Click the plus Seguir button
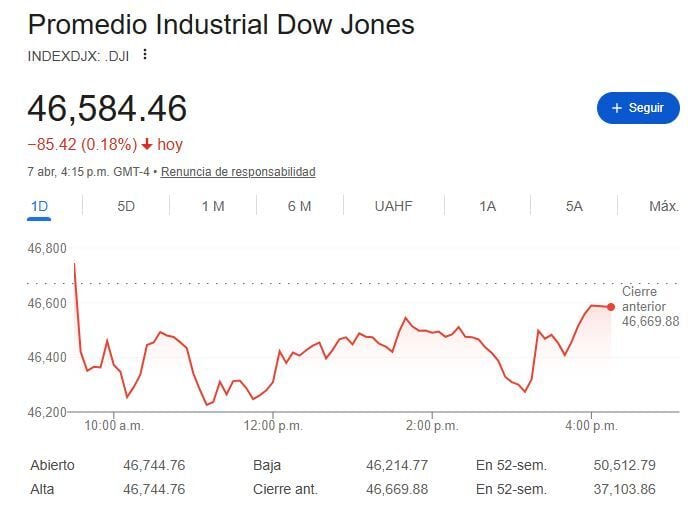The width and height of the screenshot is (694, 524). click(x=637, y=108)
